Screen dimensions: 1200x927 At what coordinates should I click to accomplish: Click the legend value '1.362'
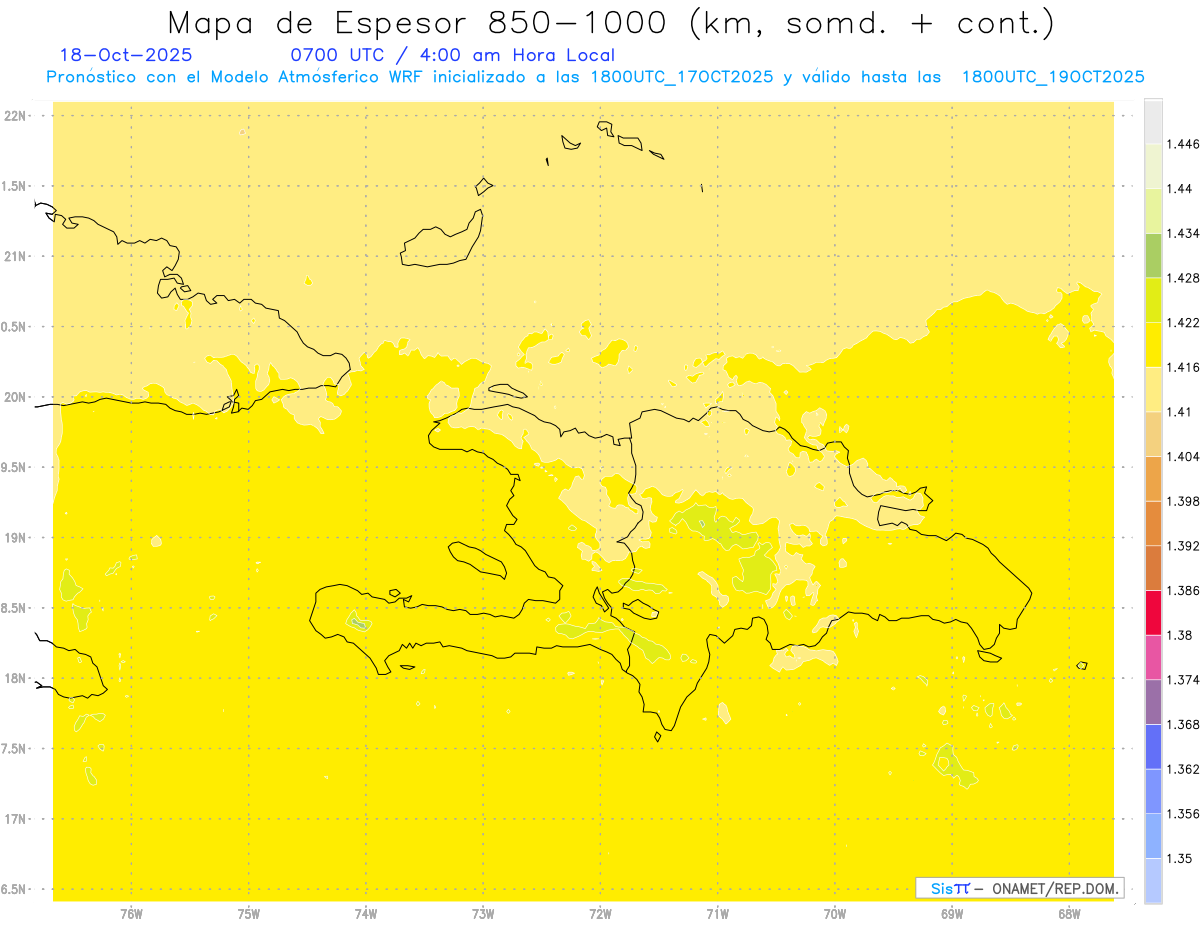tap(1183, 769)
